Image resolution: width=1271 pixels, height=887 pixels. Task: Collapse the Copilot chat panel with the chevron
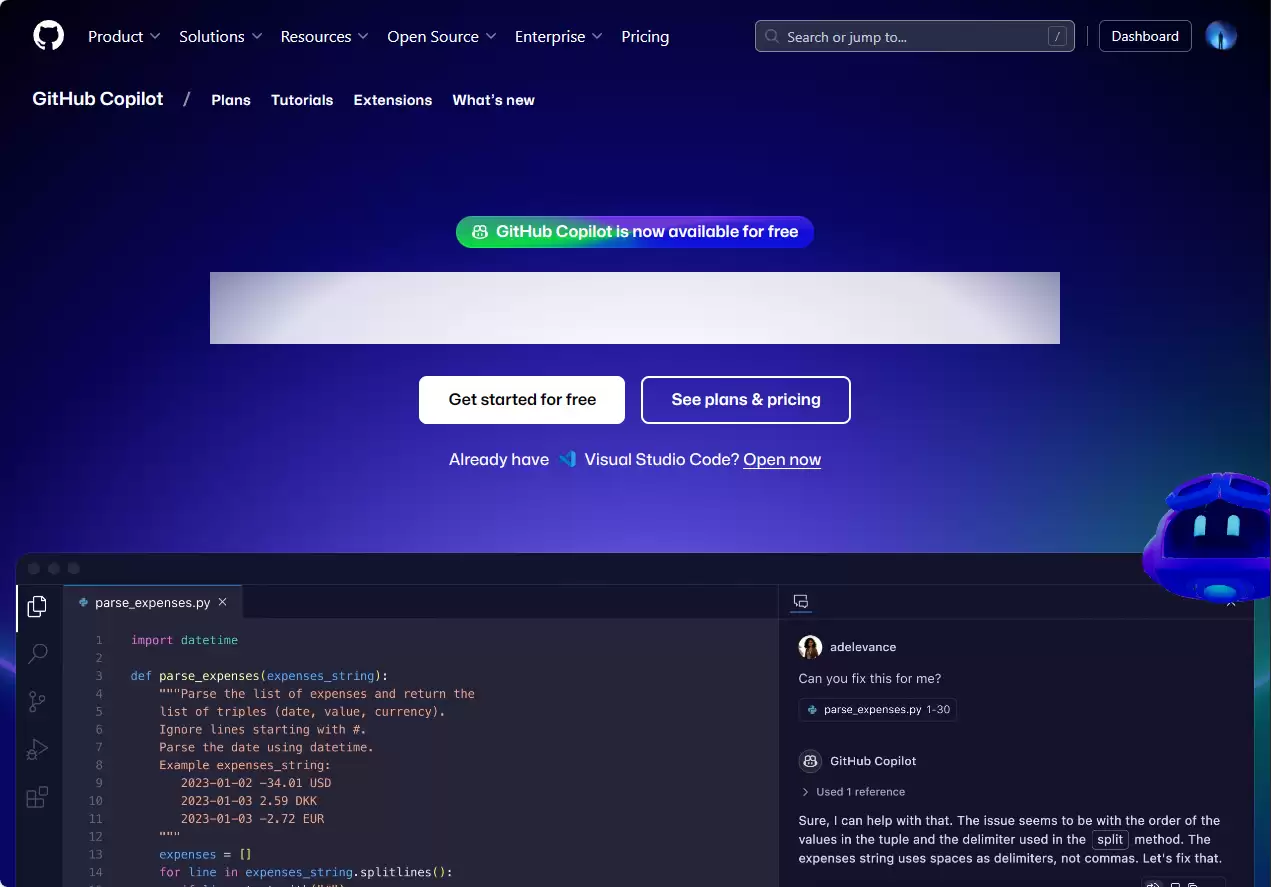[x=1231, y=604]
